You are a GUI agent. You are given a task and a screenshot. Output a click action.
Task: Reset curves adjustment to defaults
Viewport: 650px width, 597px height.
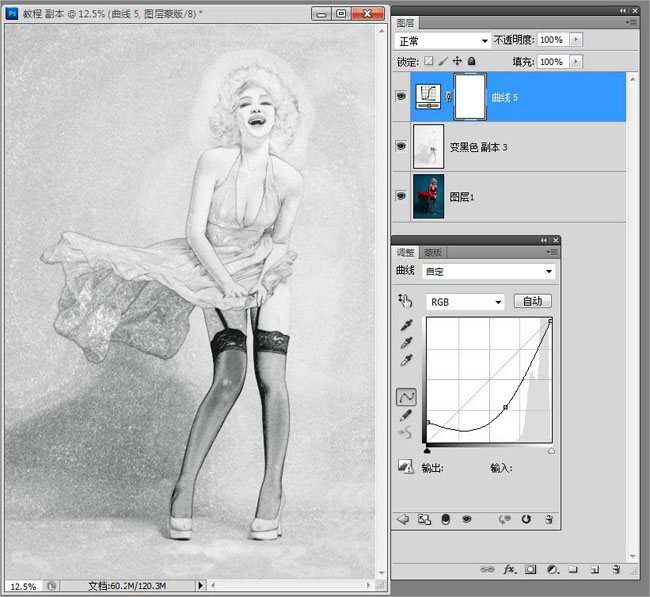point(526,519)
